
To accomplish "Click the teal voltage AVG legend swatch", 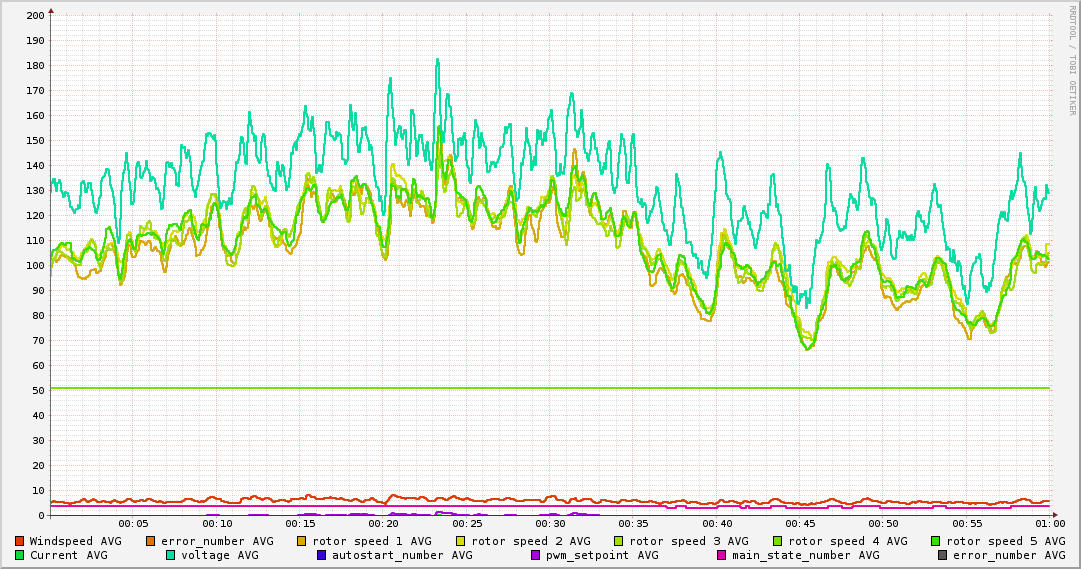I will coord(170,555).
